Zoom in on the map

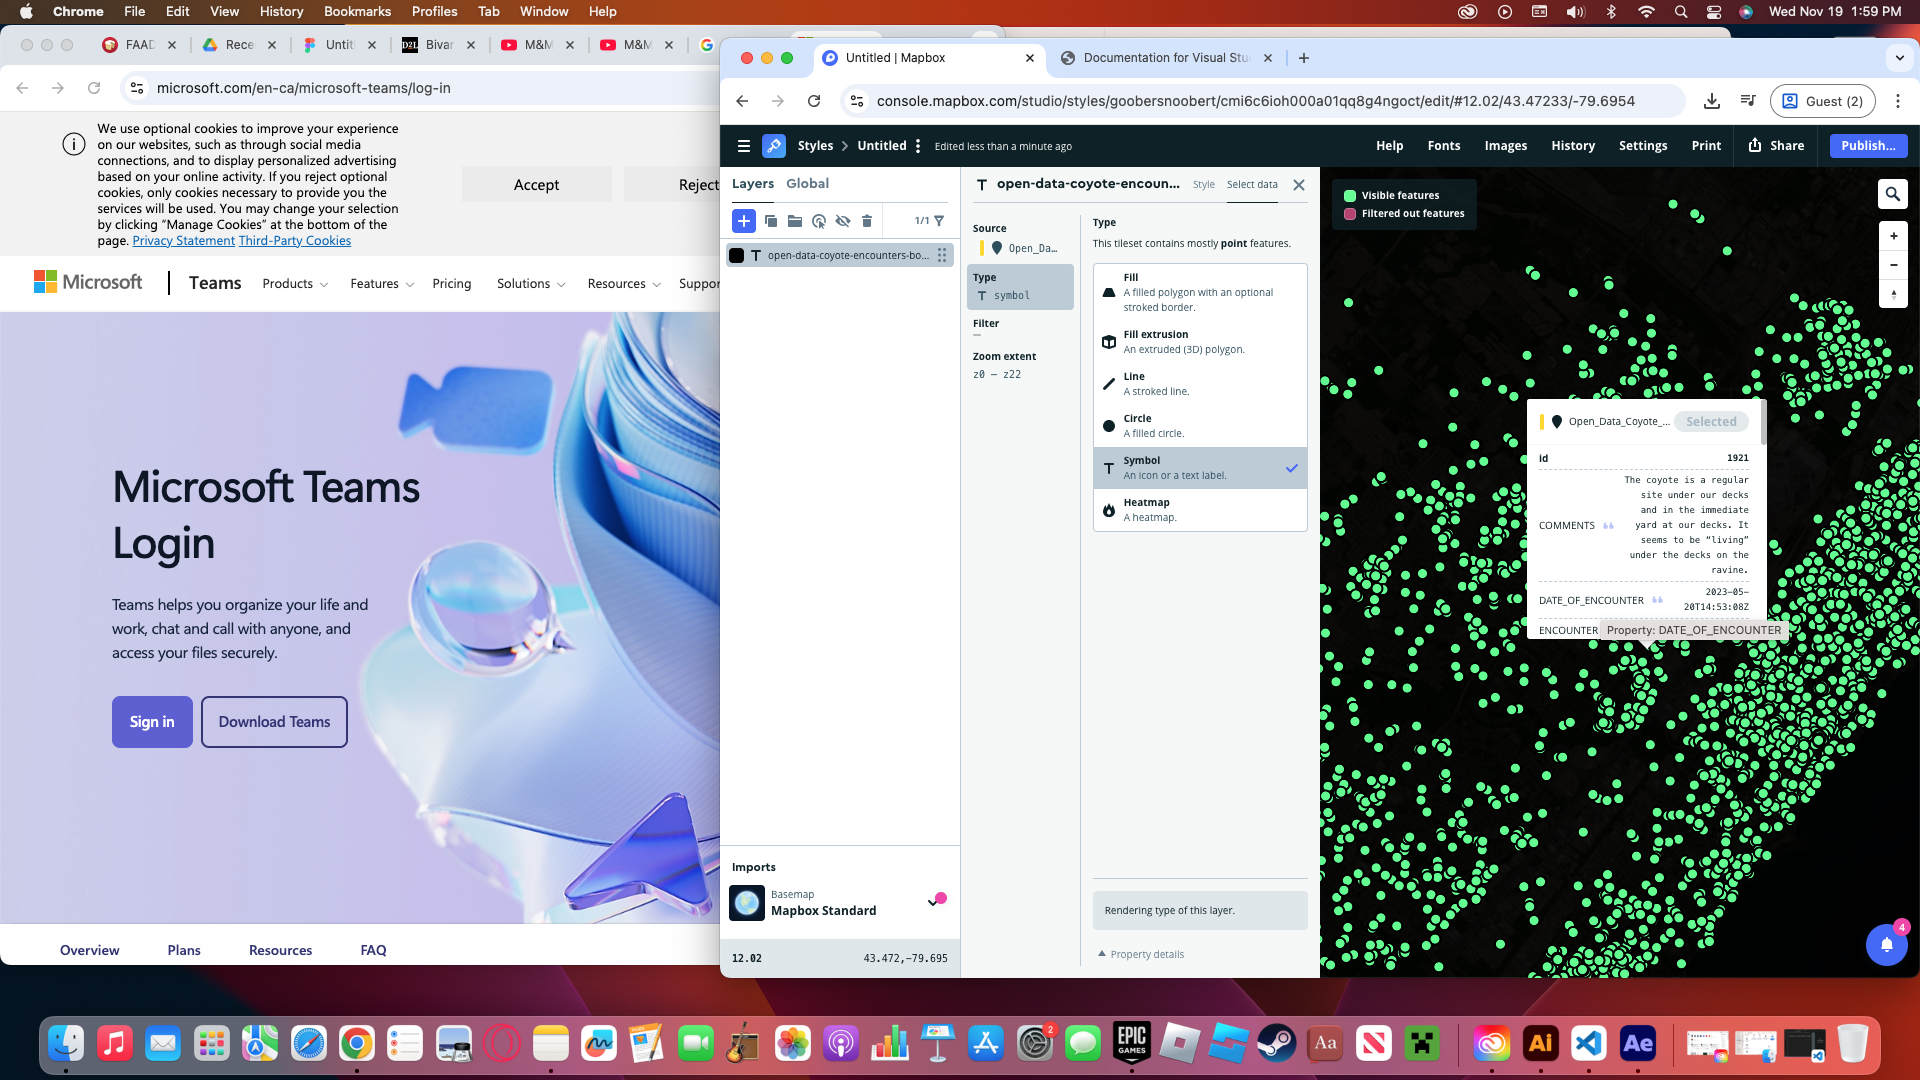1893,237
